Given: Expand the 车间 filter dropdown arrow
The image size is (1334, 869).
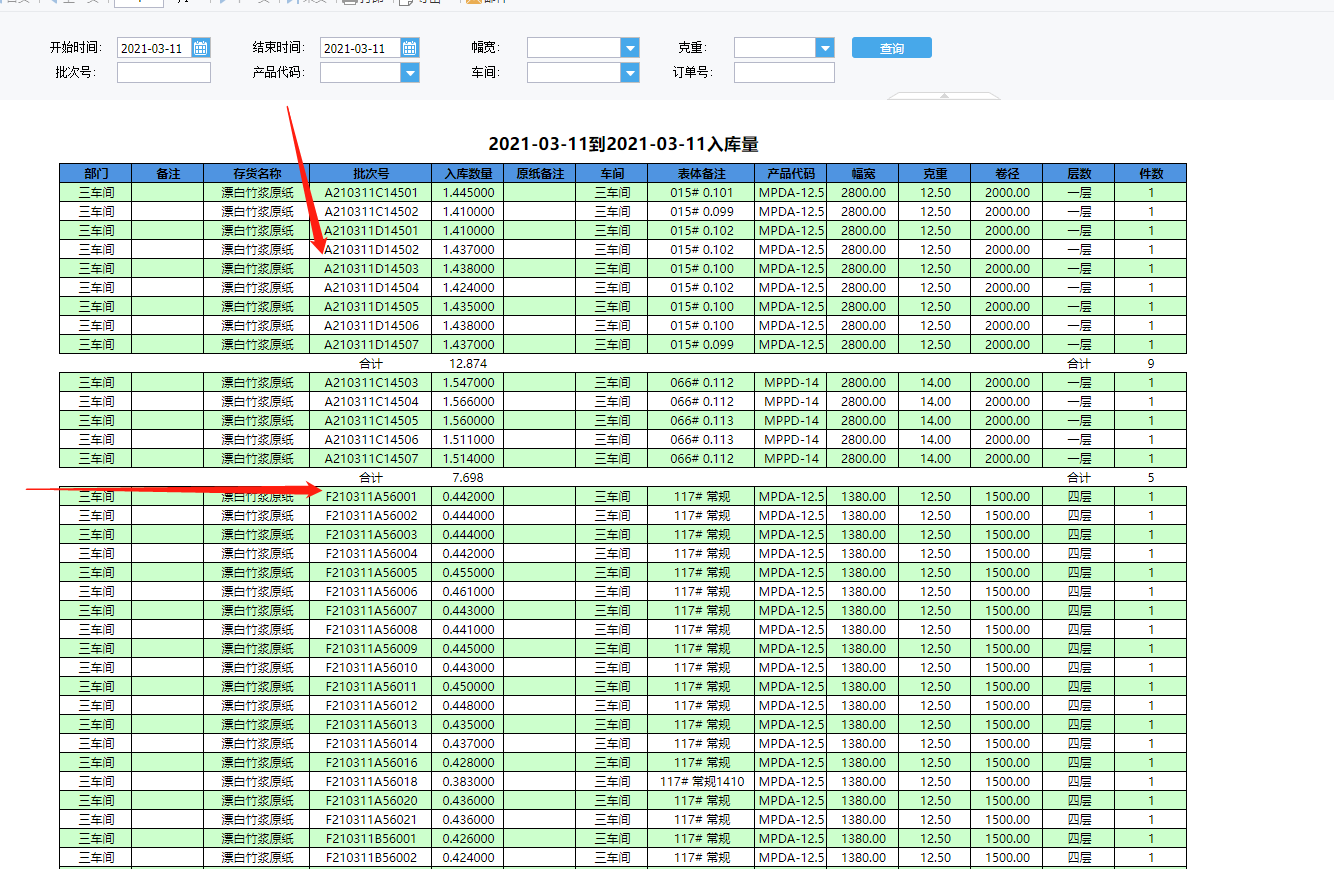Looking at the screenshot, I should click(630, 72).
